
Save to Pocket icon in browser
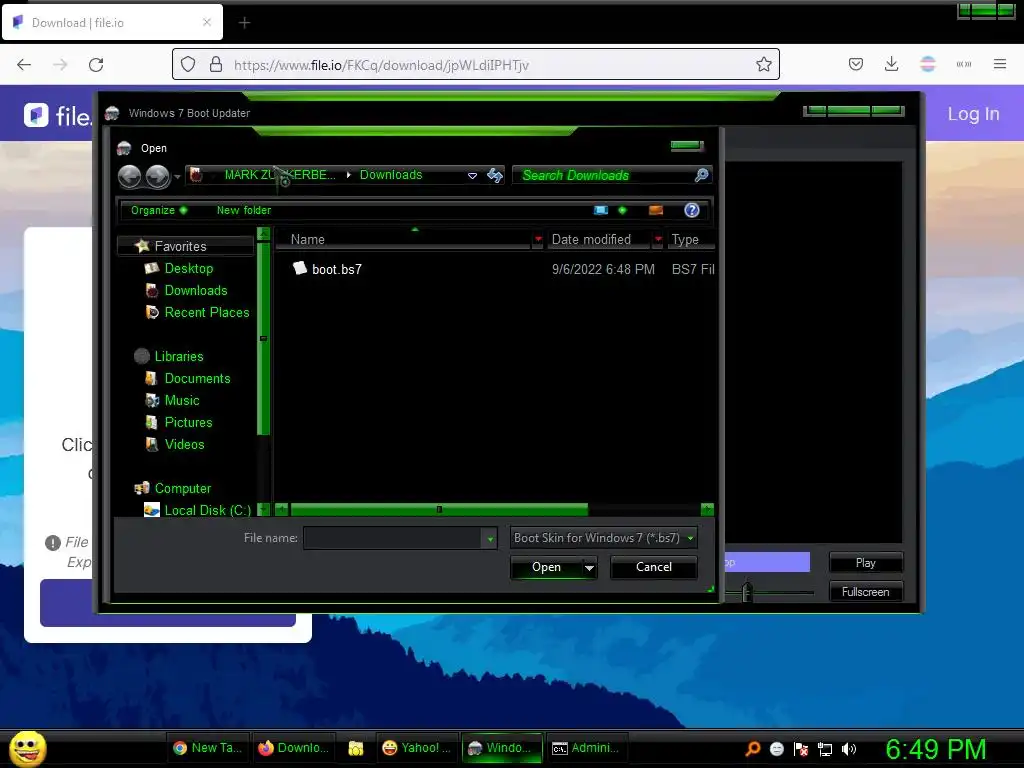point(856,64)
